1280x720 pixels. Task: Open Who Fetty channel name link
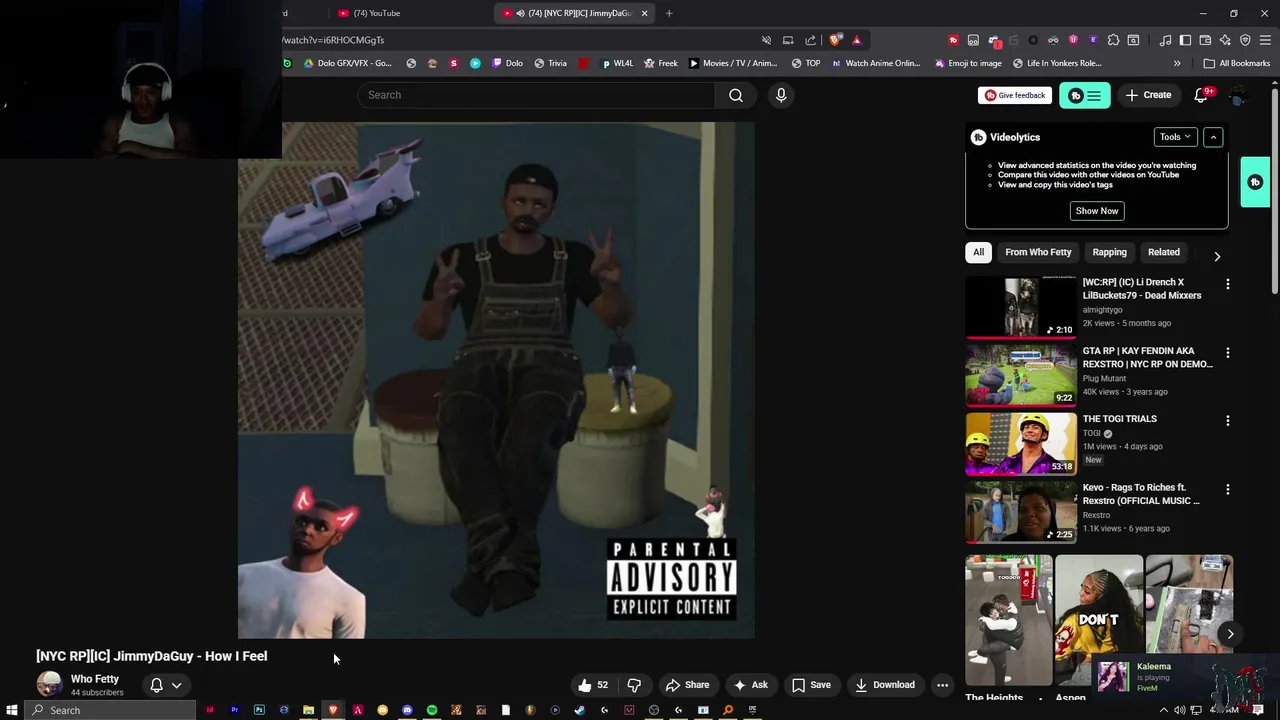coord(95,679)
